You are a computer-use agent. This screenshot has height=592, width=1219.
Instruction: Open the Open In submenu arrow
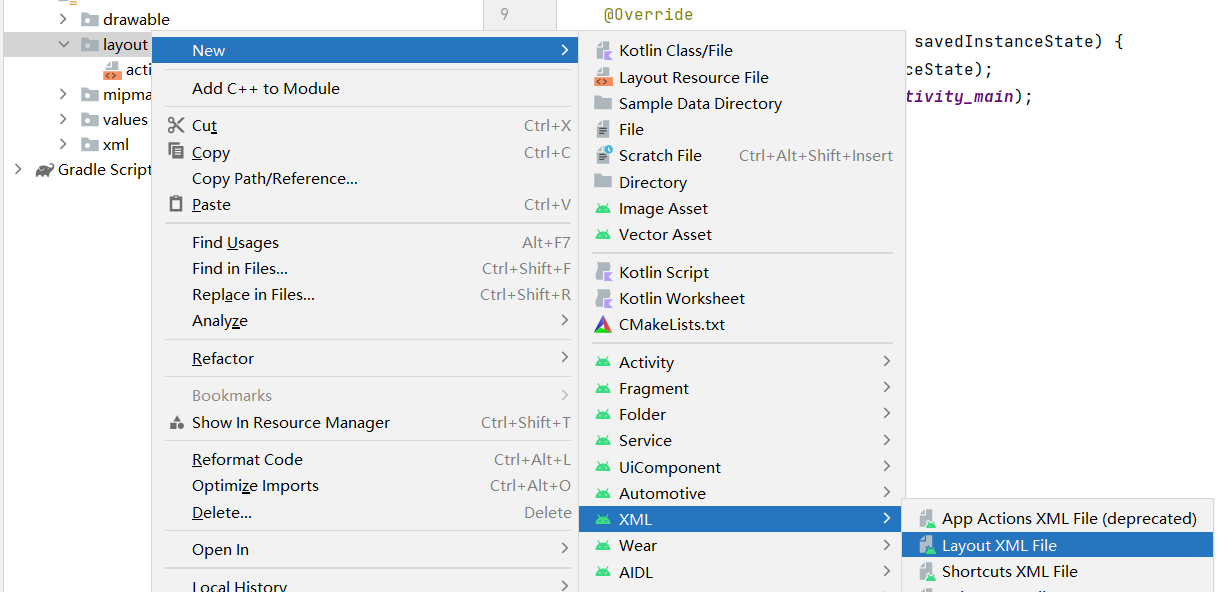pyautogui.click(x=565, y=549)
